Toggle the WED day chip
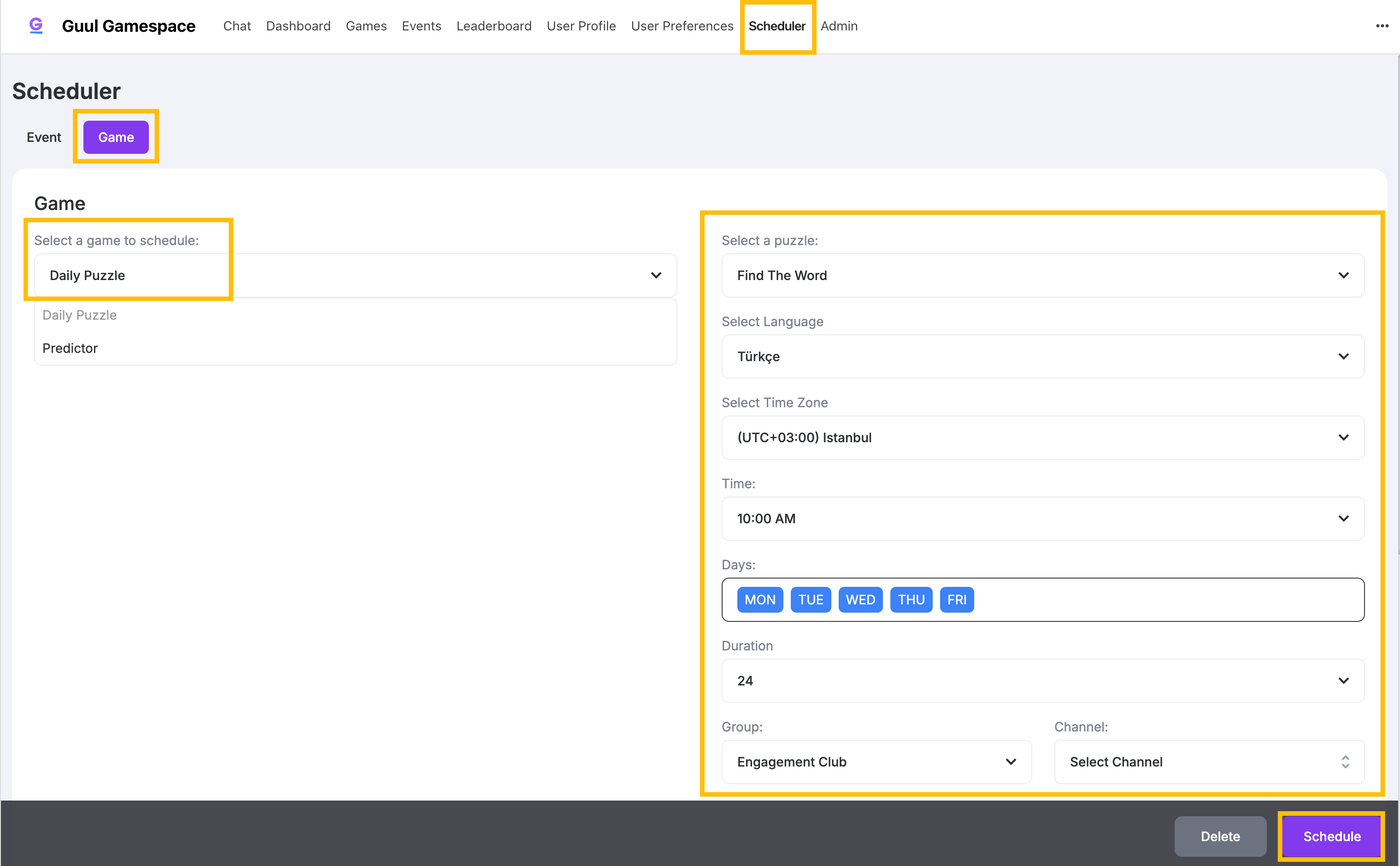Image resolution: width=1400 pixels, height=866 pixels. (x=860, y=600)
